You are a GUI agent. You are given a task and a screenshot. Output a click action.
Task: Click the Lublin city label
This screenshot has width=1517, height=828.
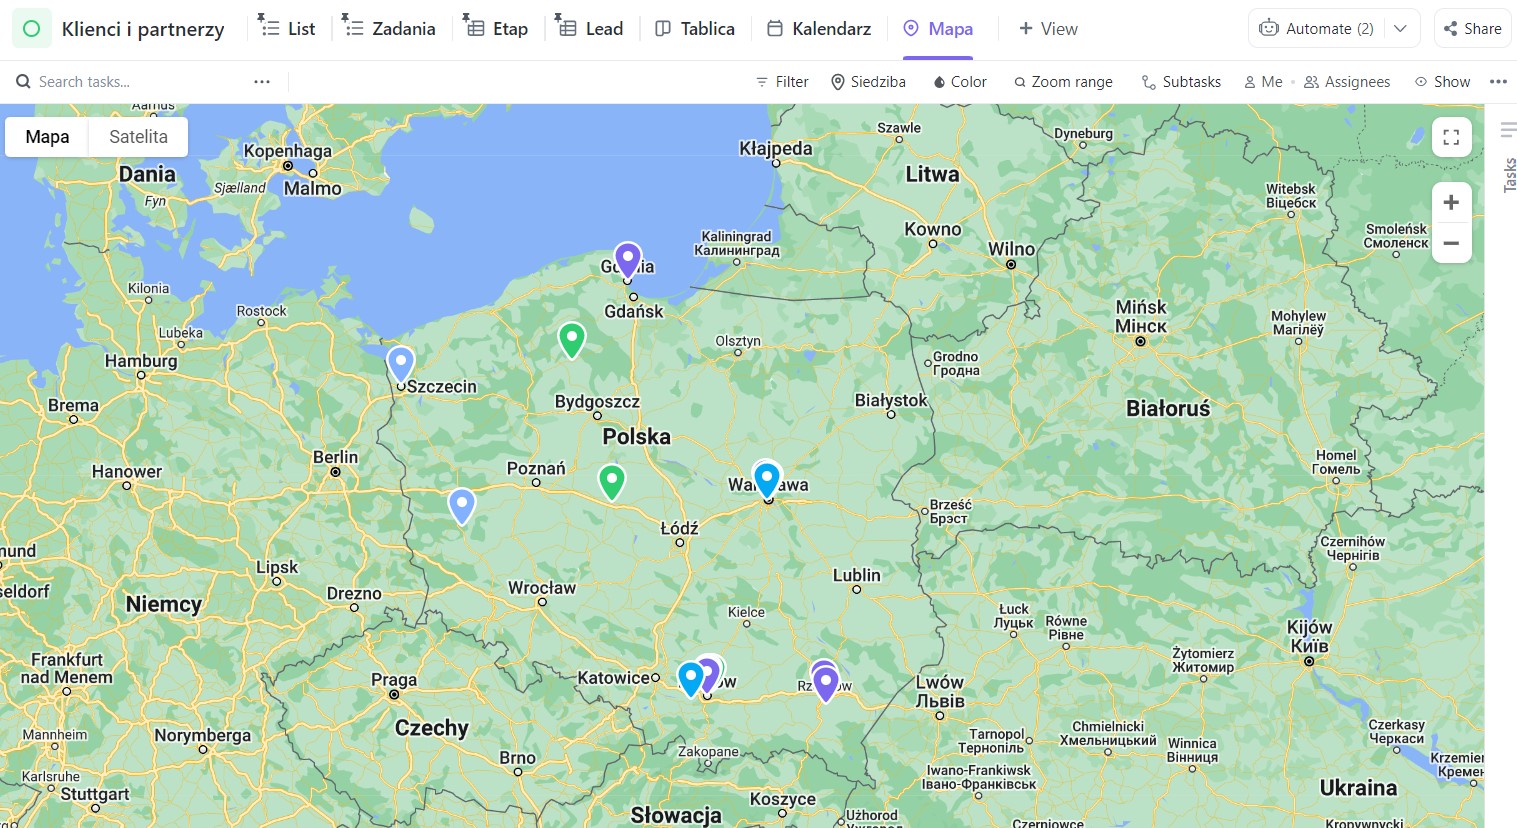[857, 575]
